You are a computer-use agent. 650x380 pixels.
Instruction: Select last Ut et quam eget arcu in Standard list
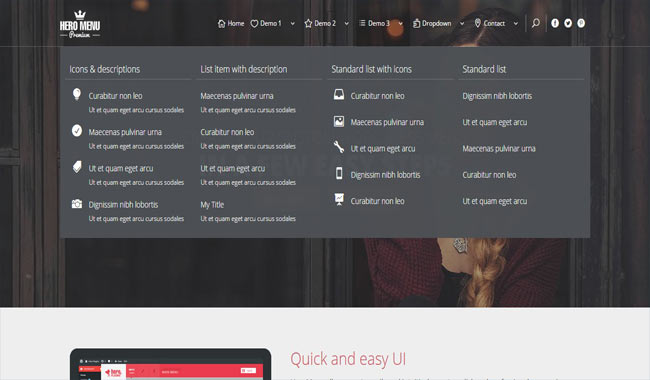pos(495,201)
